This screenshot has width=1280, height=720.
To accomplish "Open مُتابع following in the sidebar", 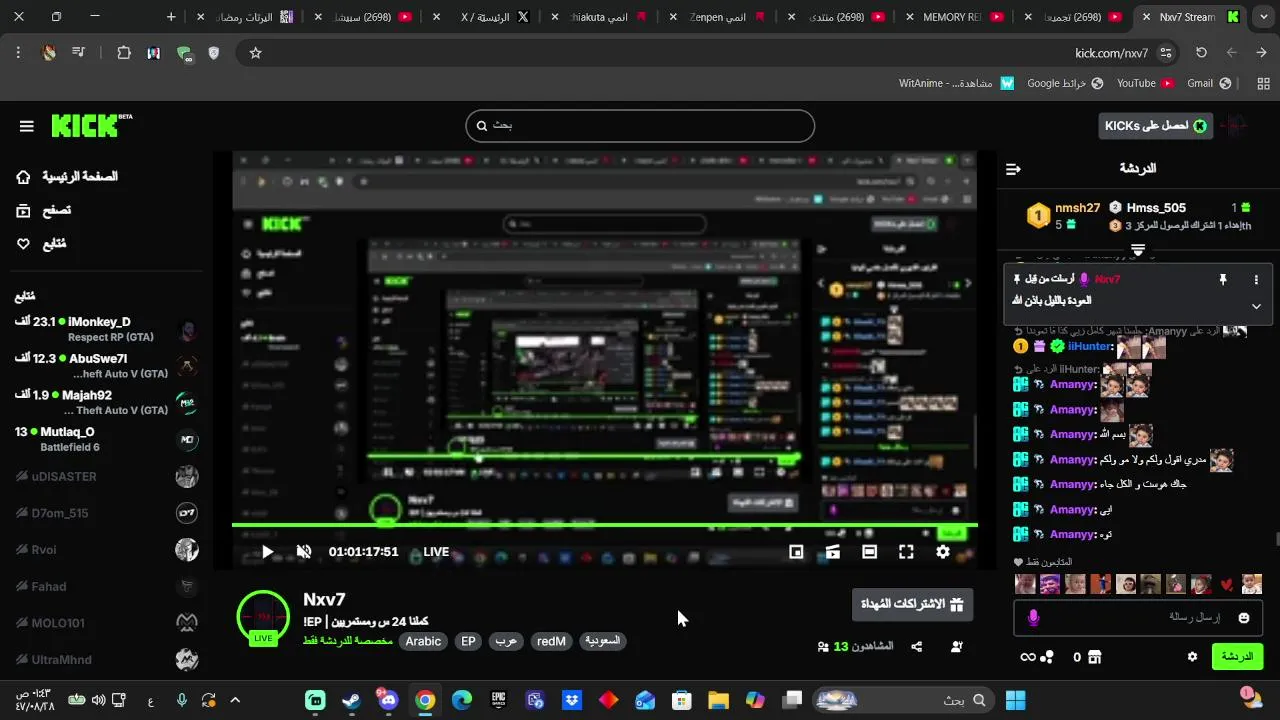I will pyautogui.click(x=42, y=244).
